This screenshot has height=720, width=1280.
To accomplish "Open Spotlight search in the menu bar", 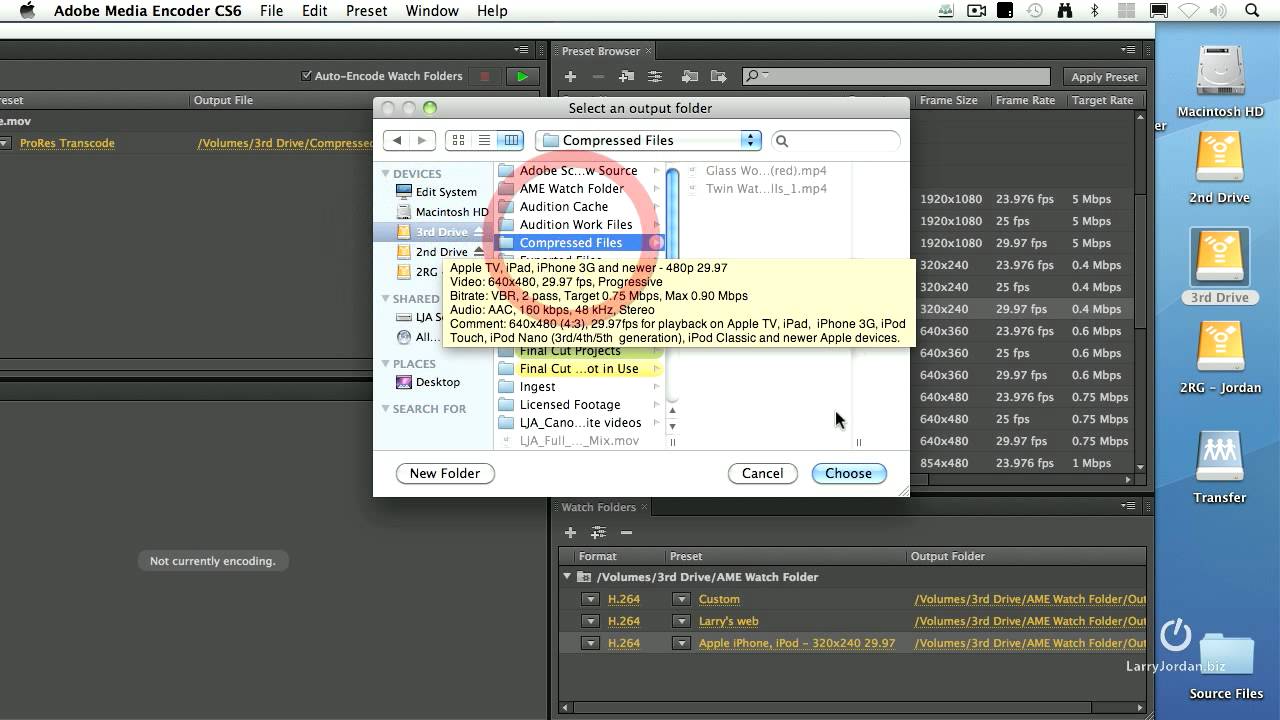I will pyautogui.click(x=1253, y=11).
